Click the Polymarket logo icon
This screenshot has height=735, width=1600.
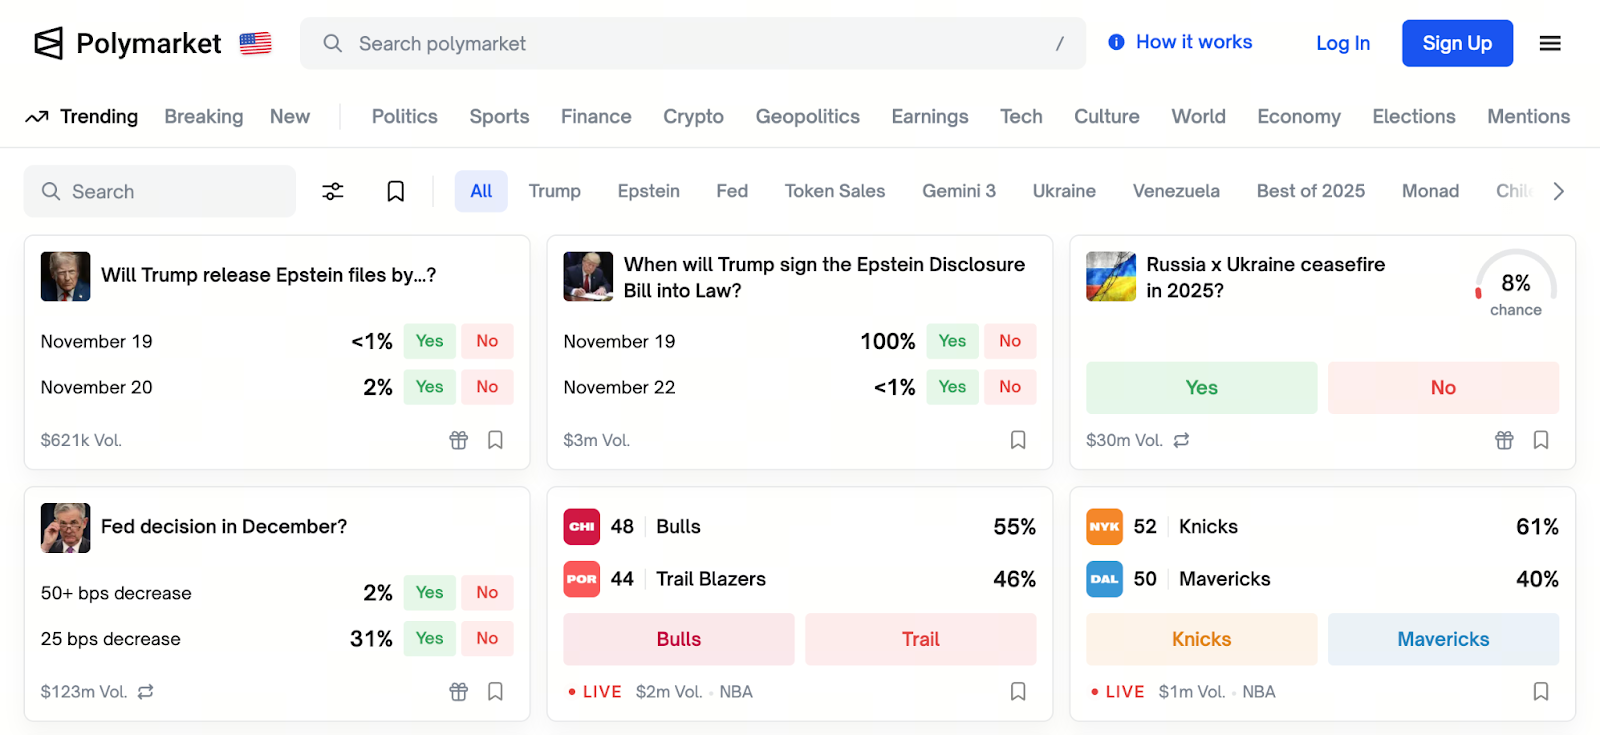click(x=48, y=43)
